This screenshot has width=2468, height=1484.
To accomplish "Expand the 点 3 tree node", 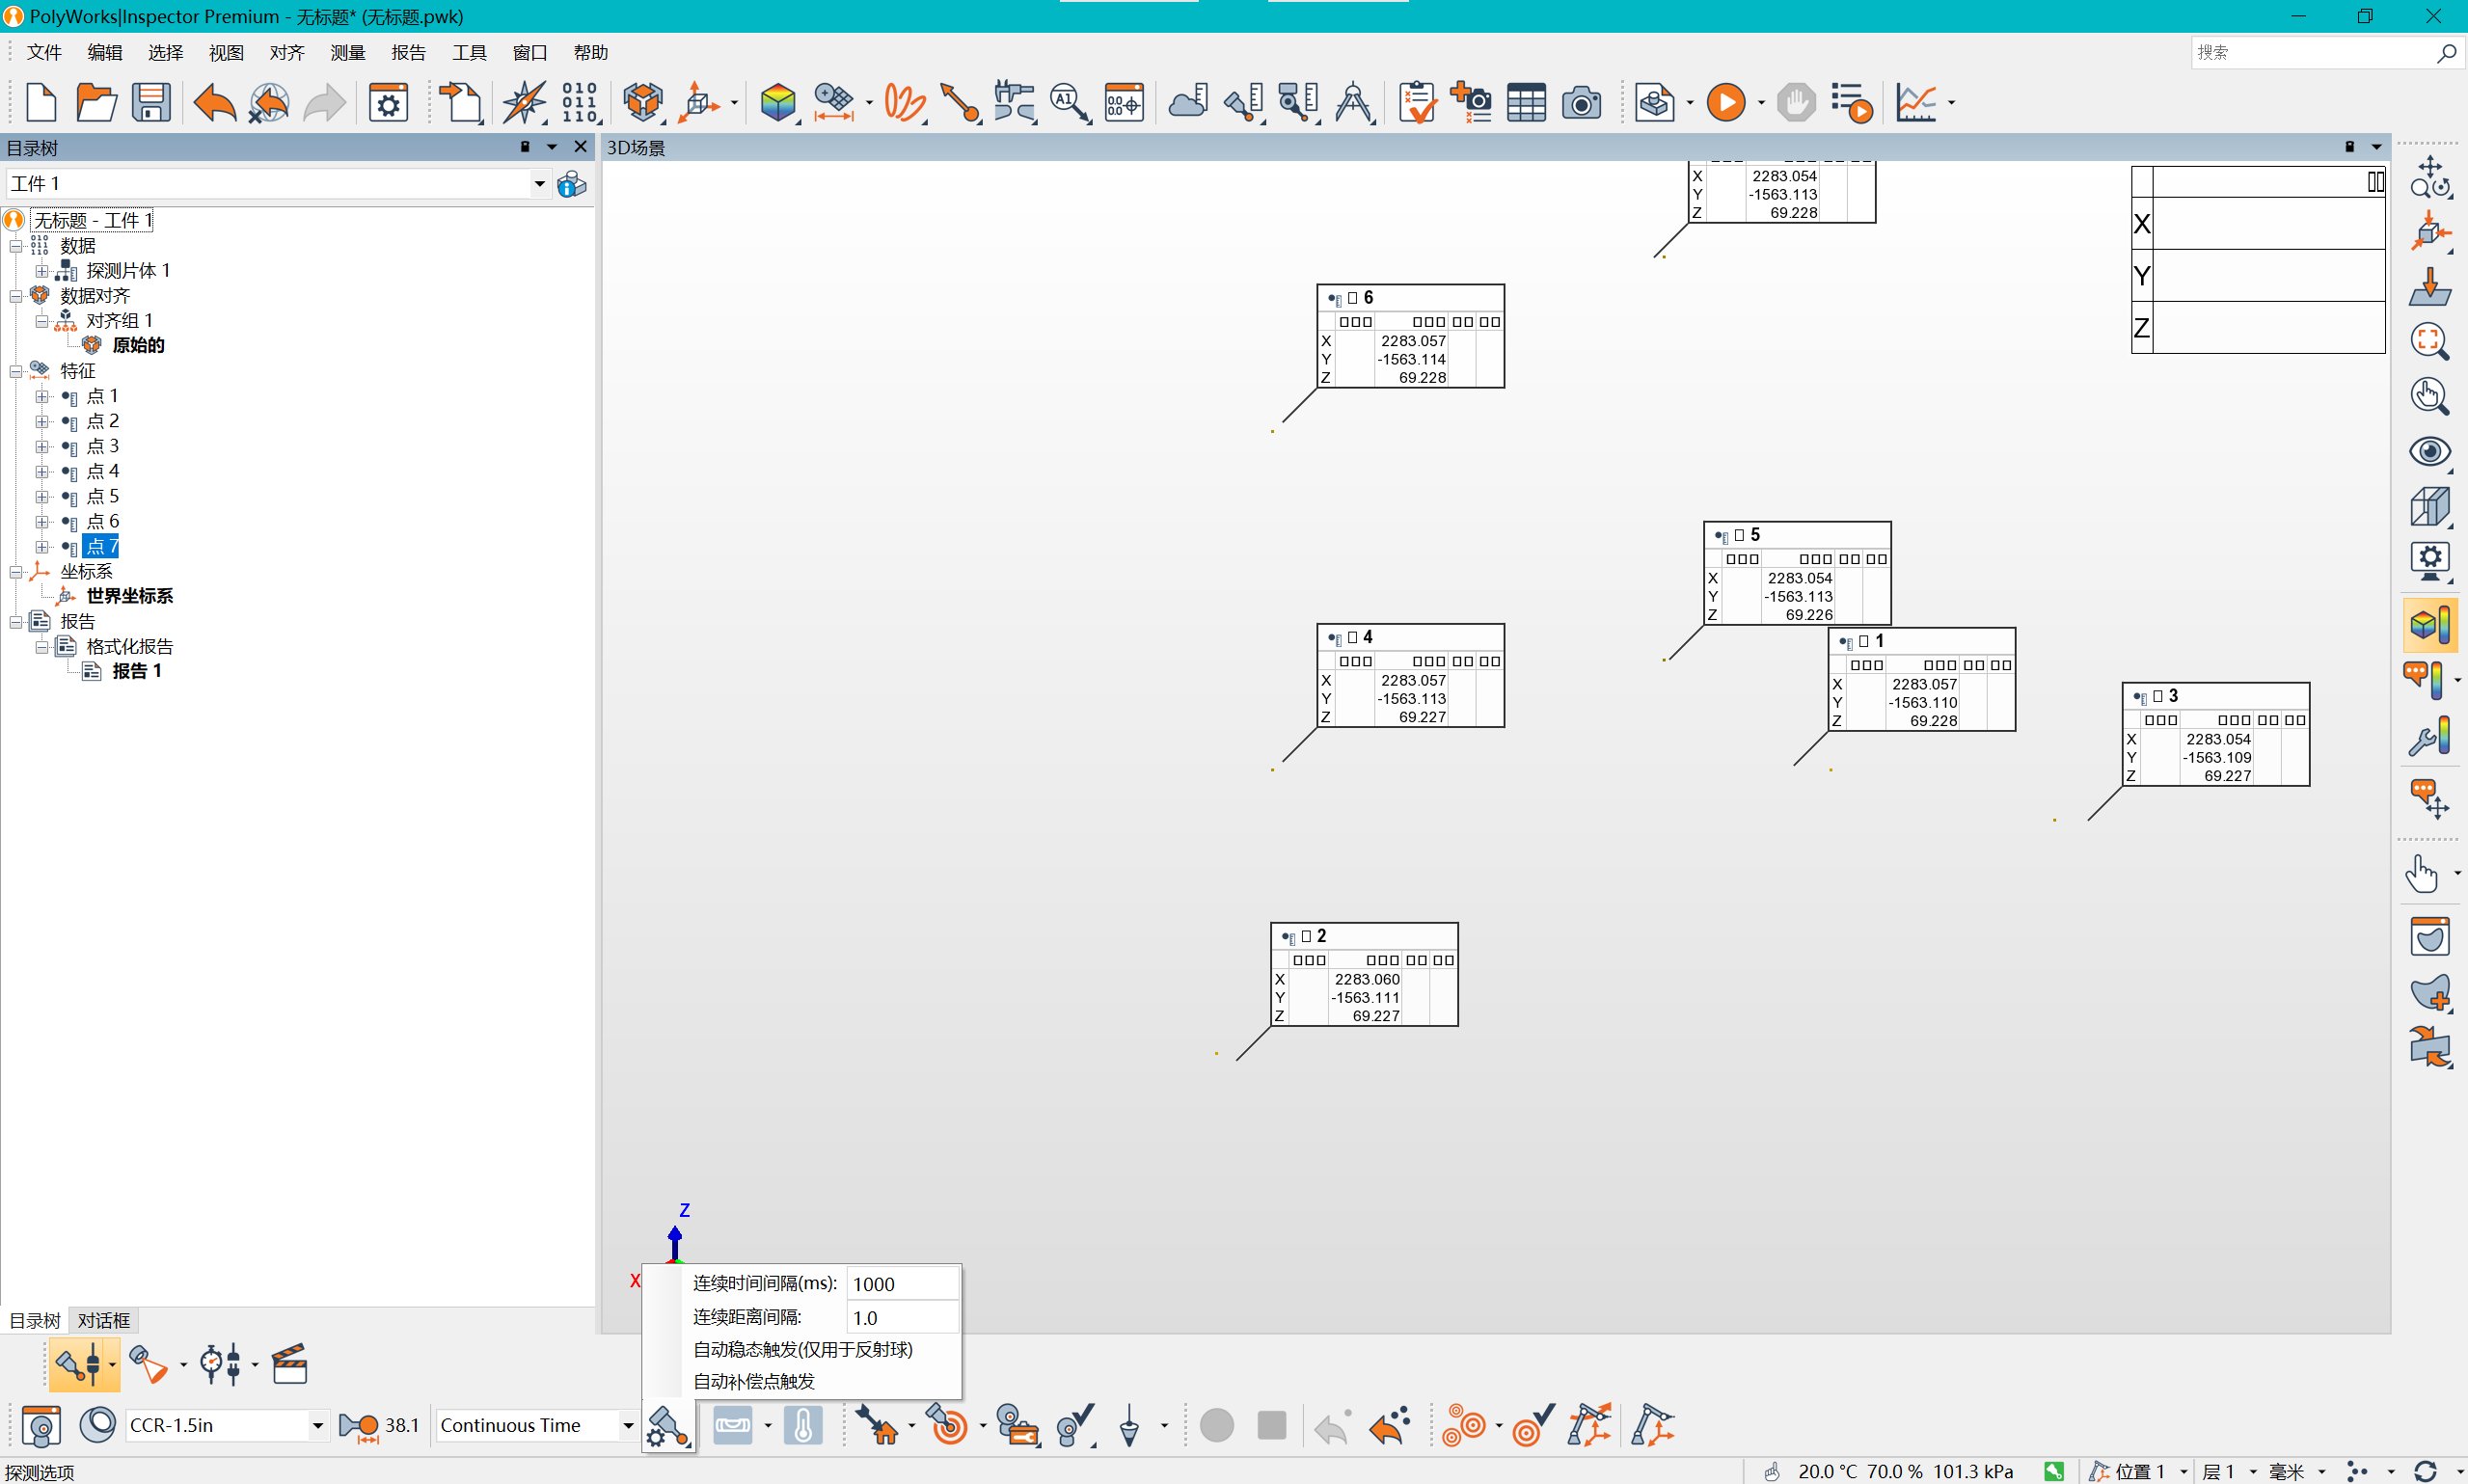I will [42, 446].
